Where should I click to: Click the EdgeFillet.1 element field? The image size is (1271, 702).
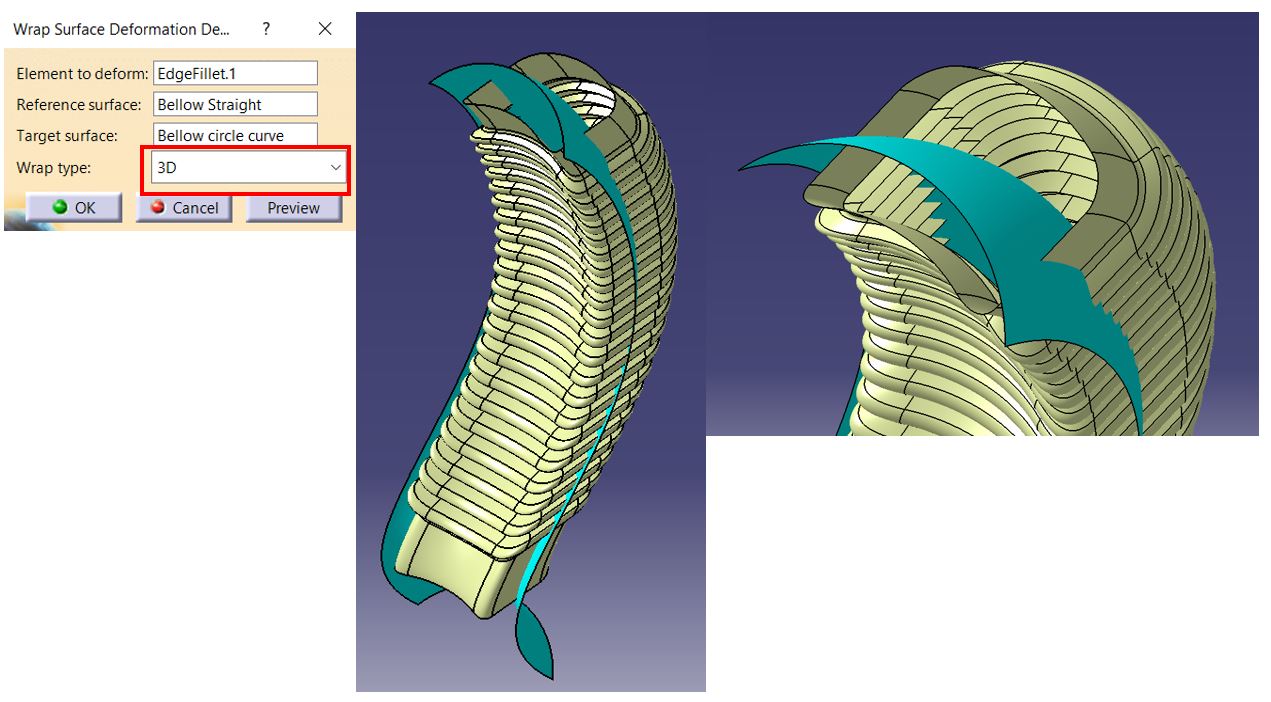235,72
